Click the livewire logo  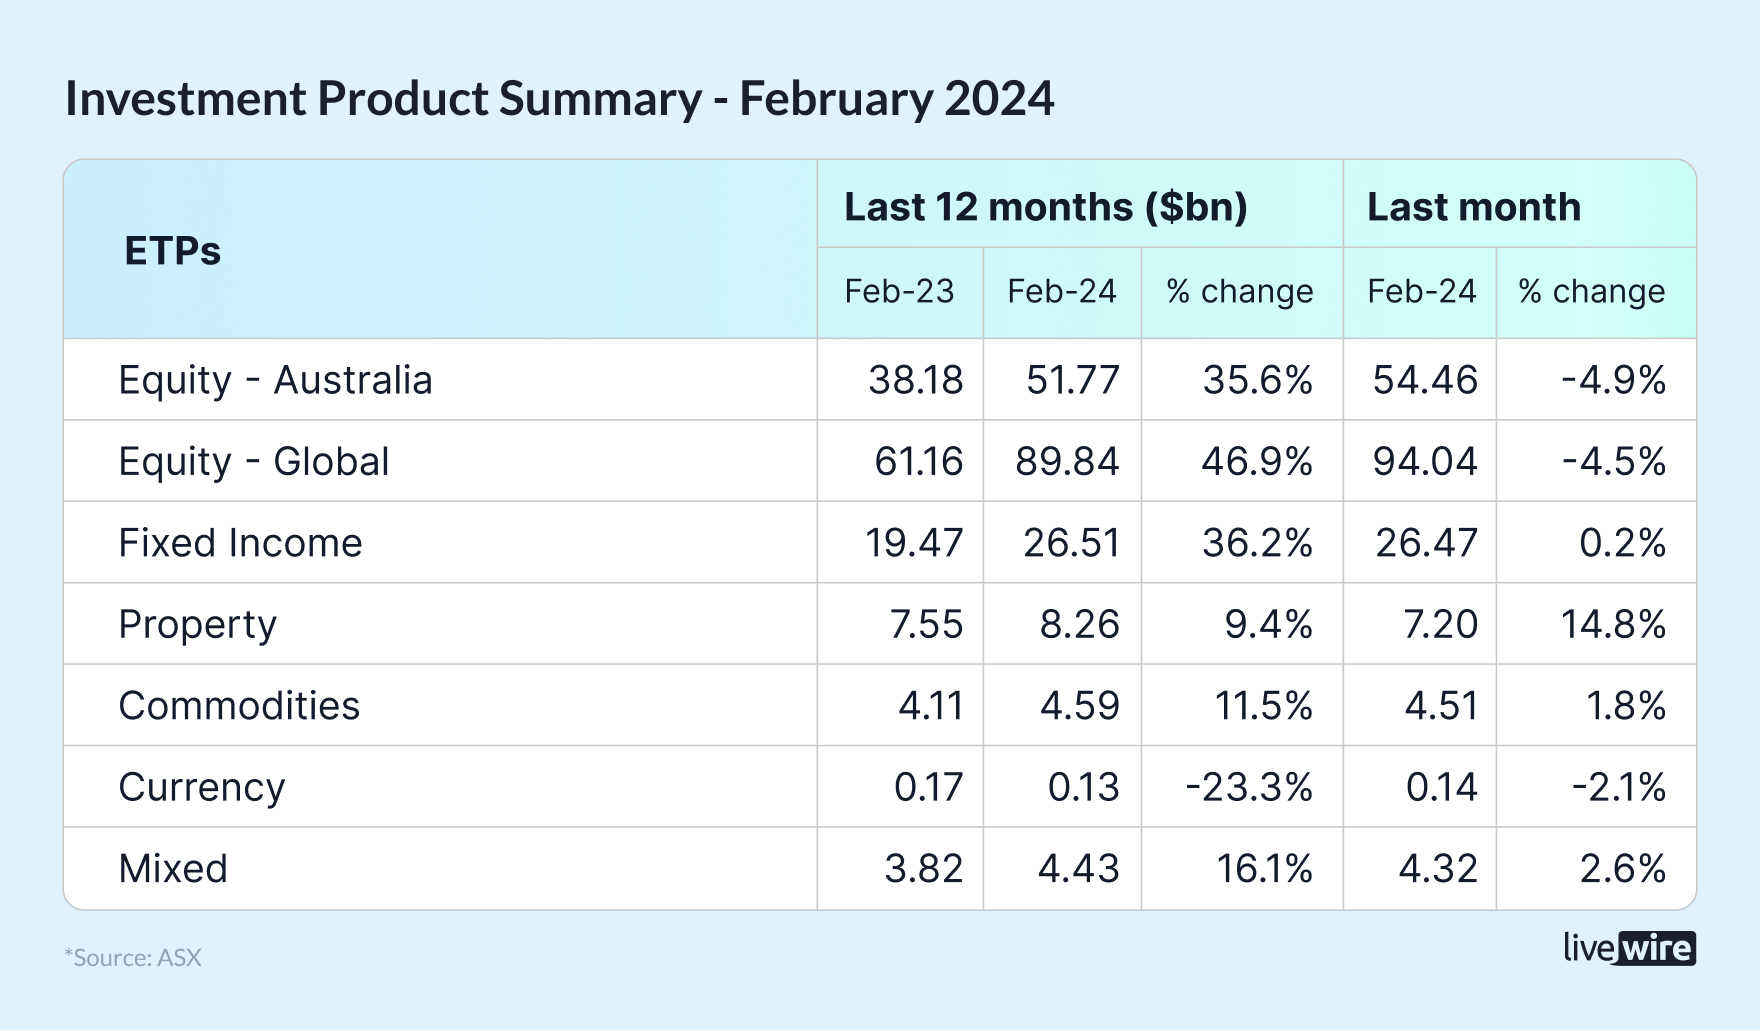(1628, 947)
